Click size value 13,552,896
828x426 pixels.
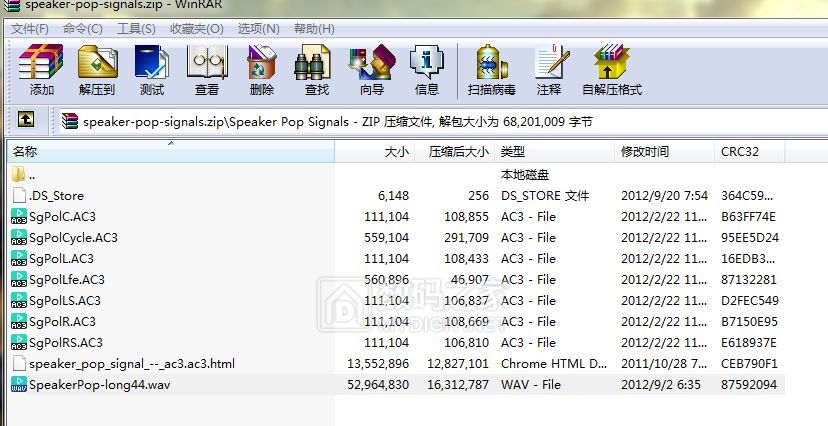pos(378,364)
